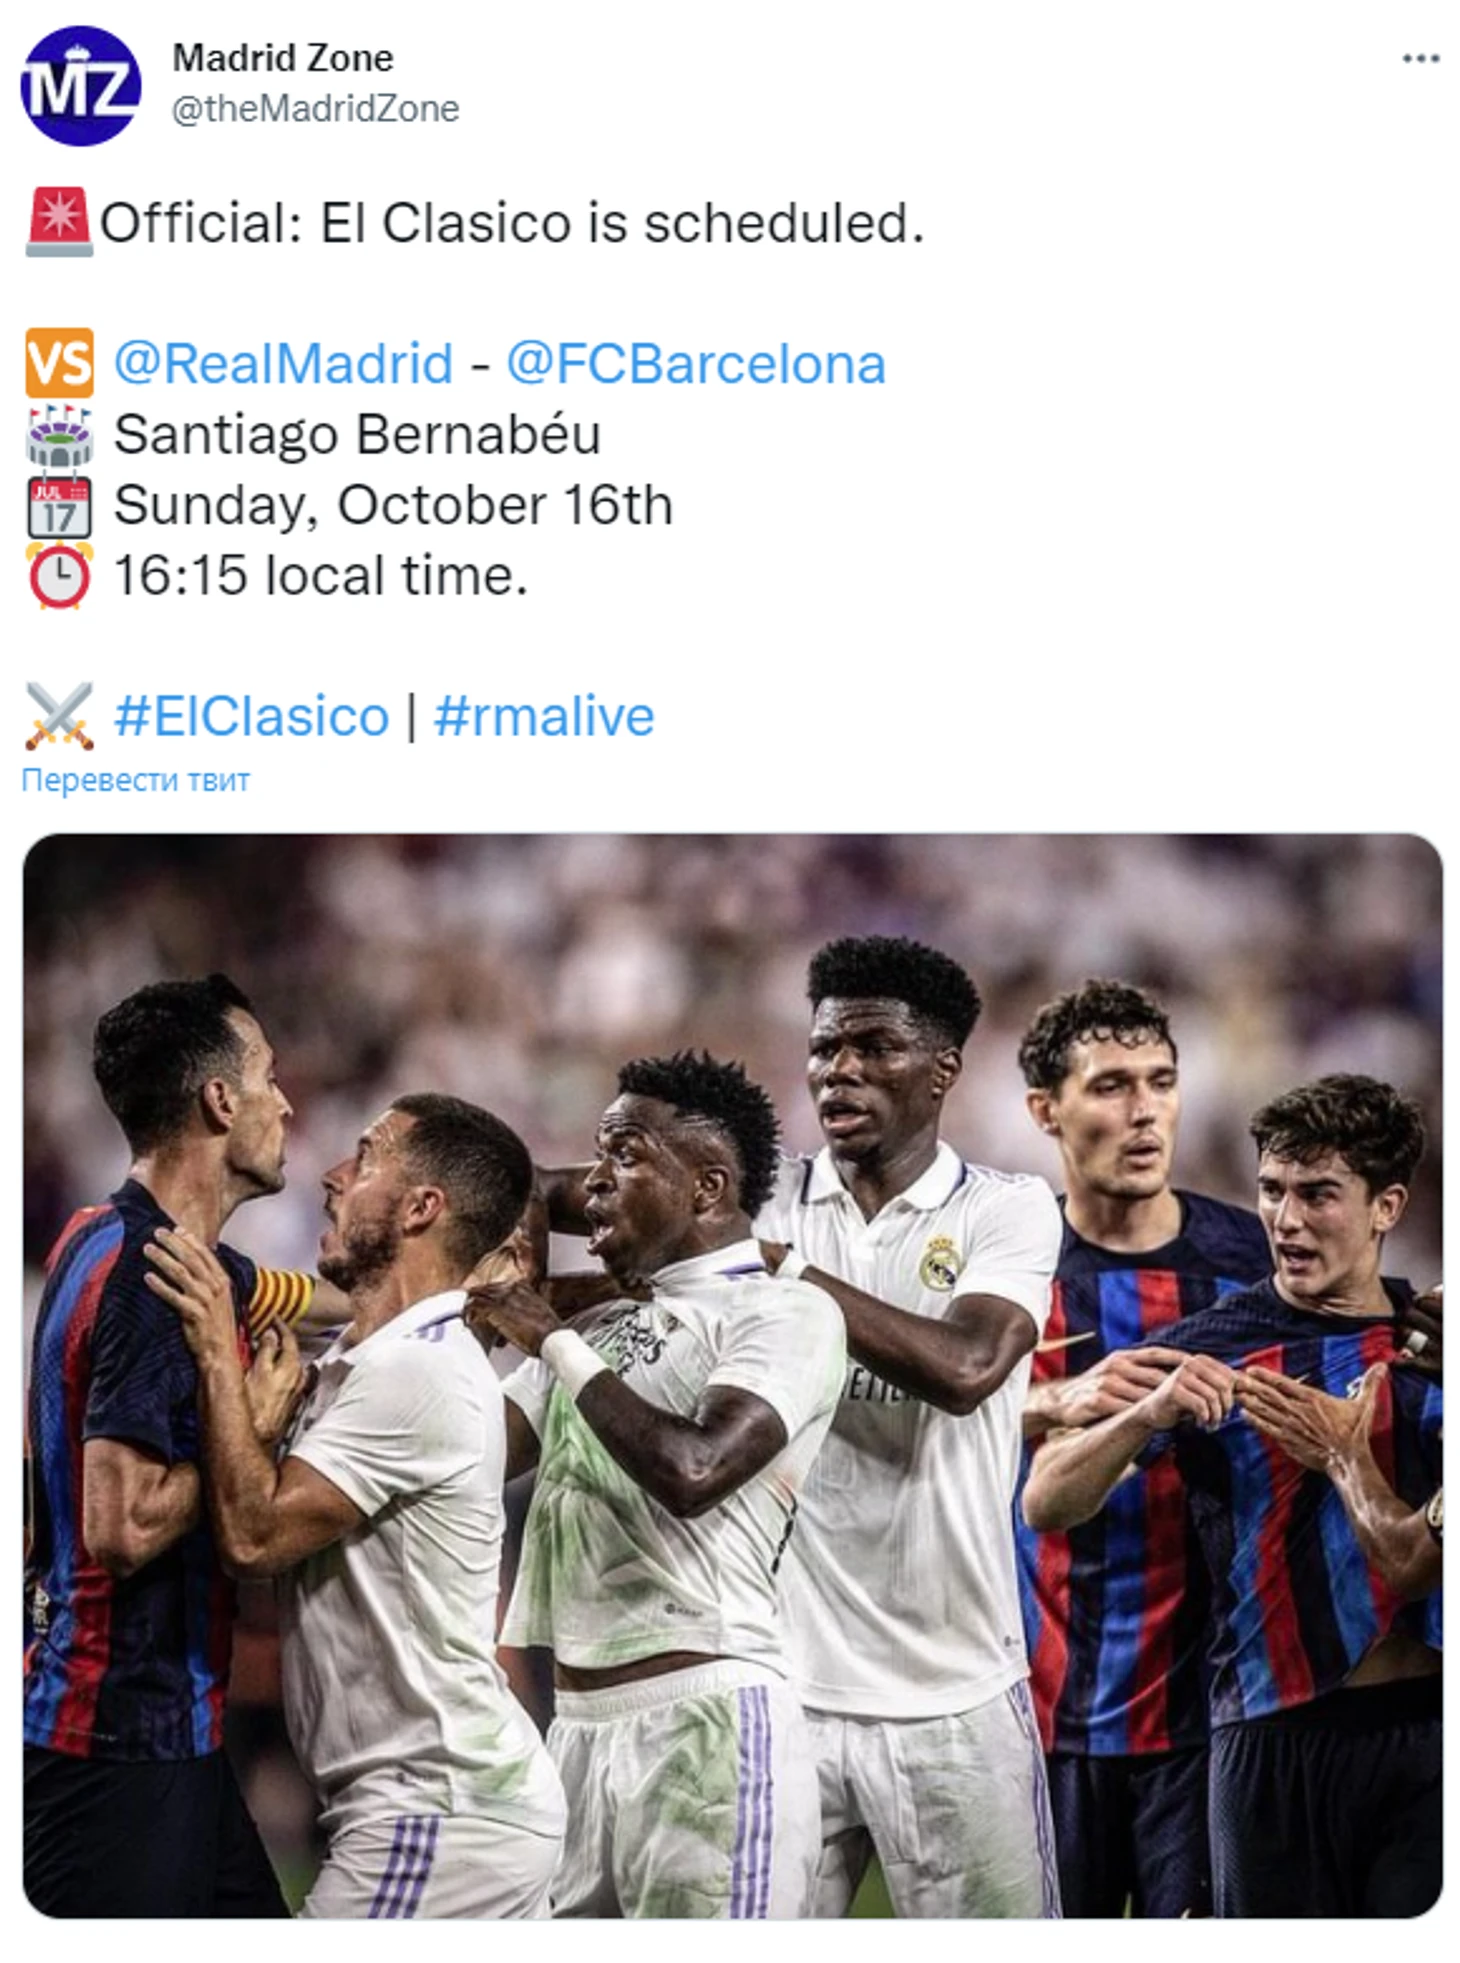Image resolution: width=1460 pixels, height=1963 pixels.
Task: Click the alarm clock emoji
Action: coord(59,576)
